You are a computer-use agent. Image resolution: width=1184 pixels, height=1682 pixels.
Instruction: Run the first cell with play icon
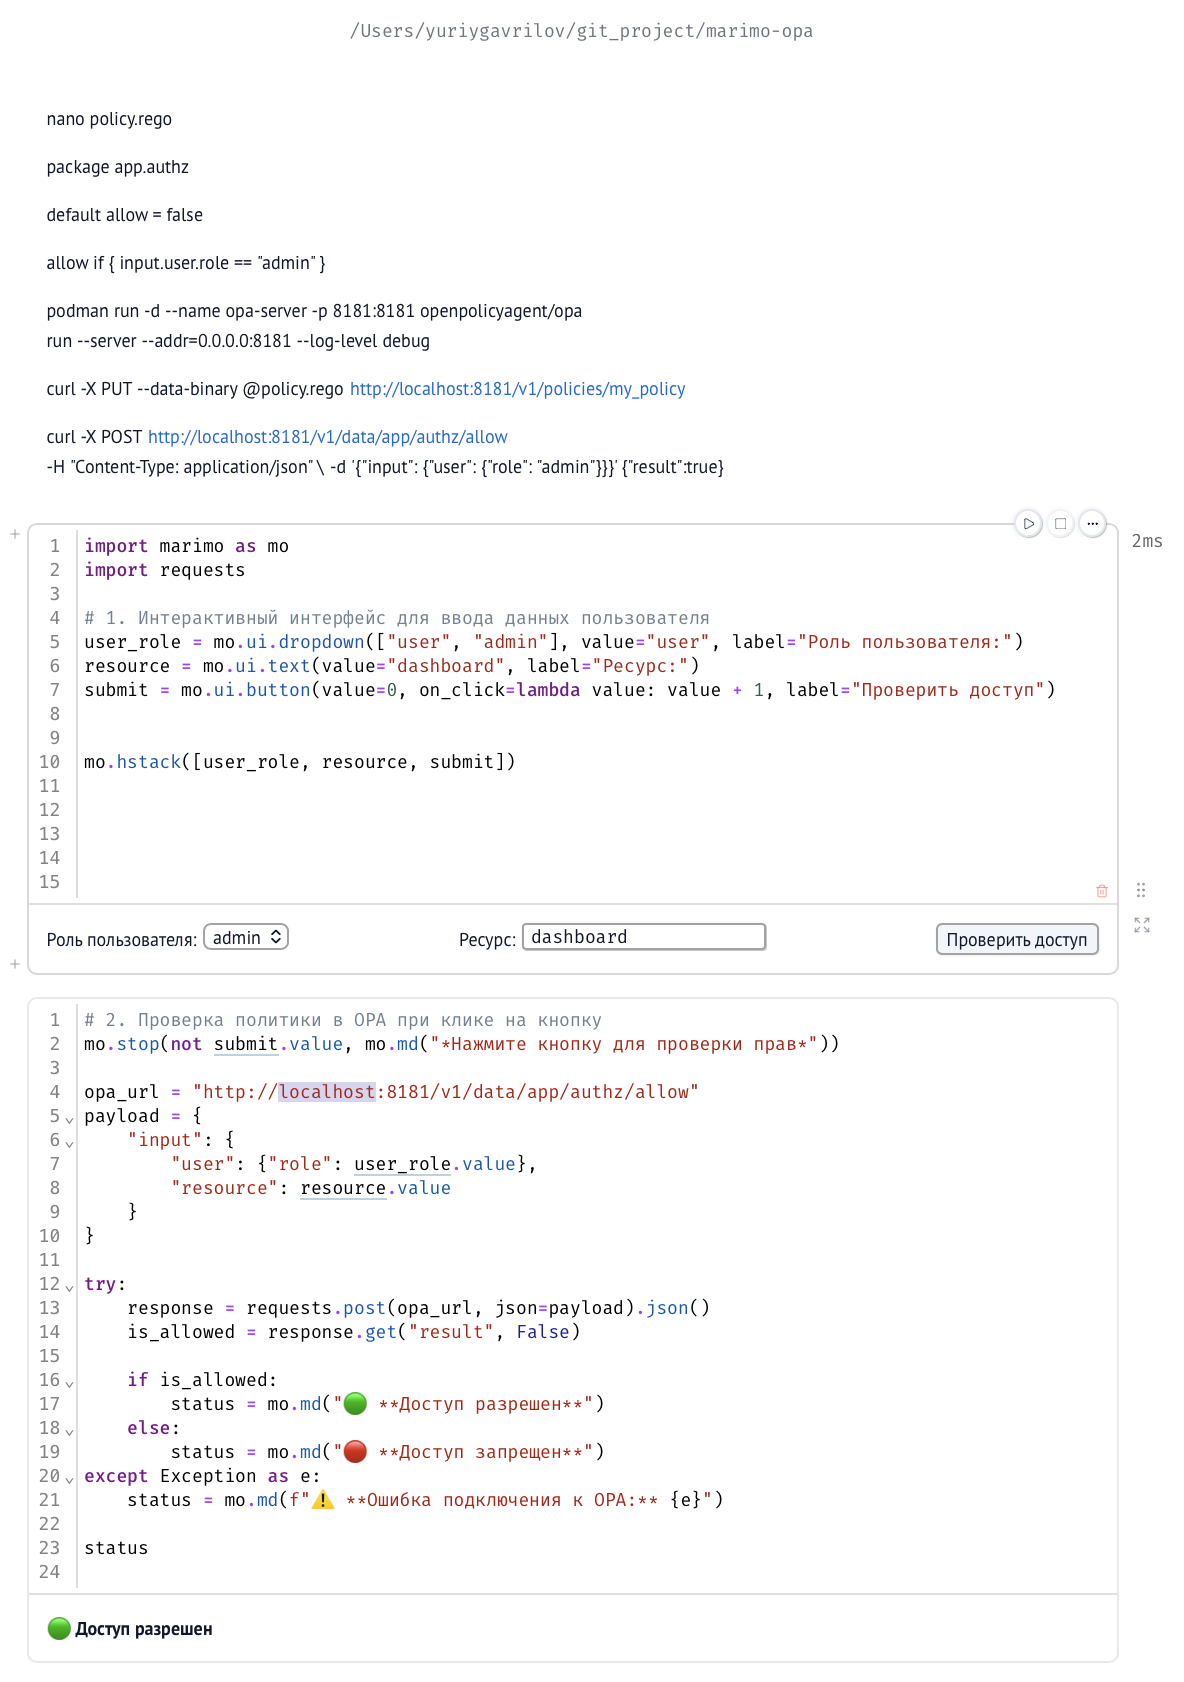point(1028,523)
